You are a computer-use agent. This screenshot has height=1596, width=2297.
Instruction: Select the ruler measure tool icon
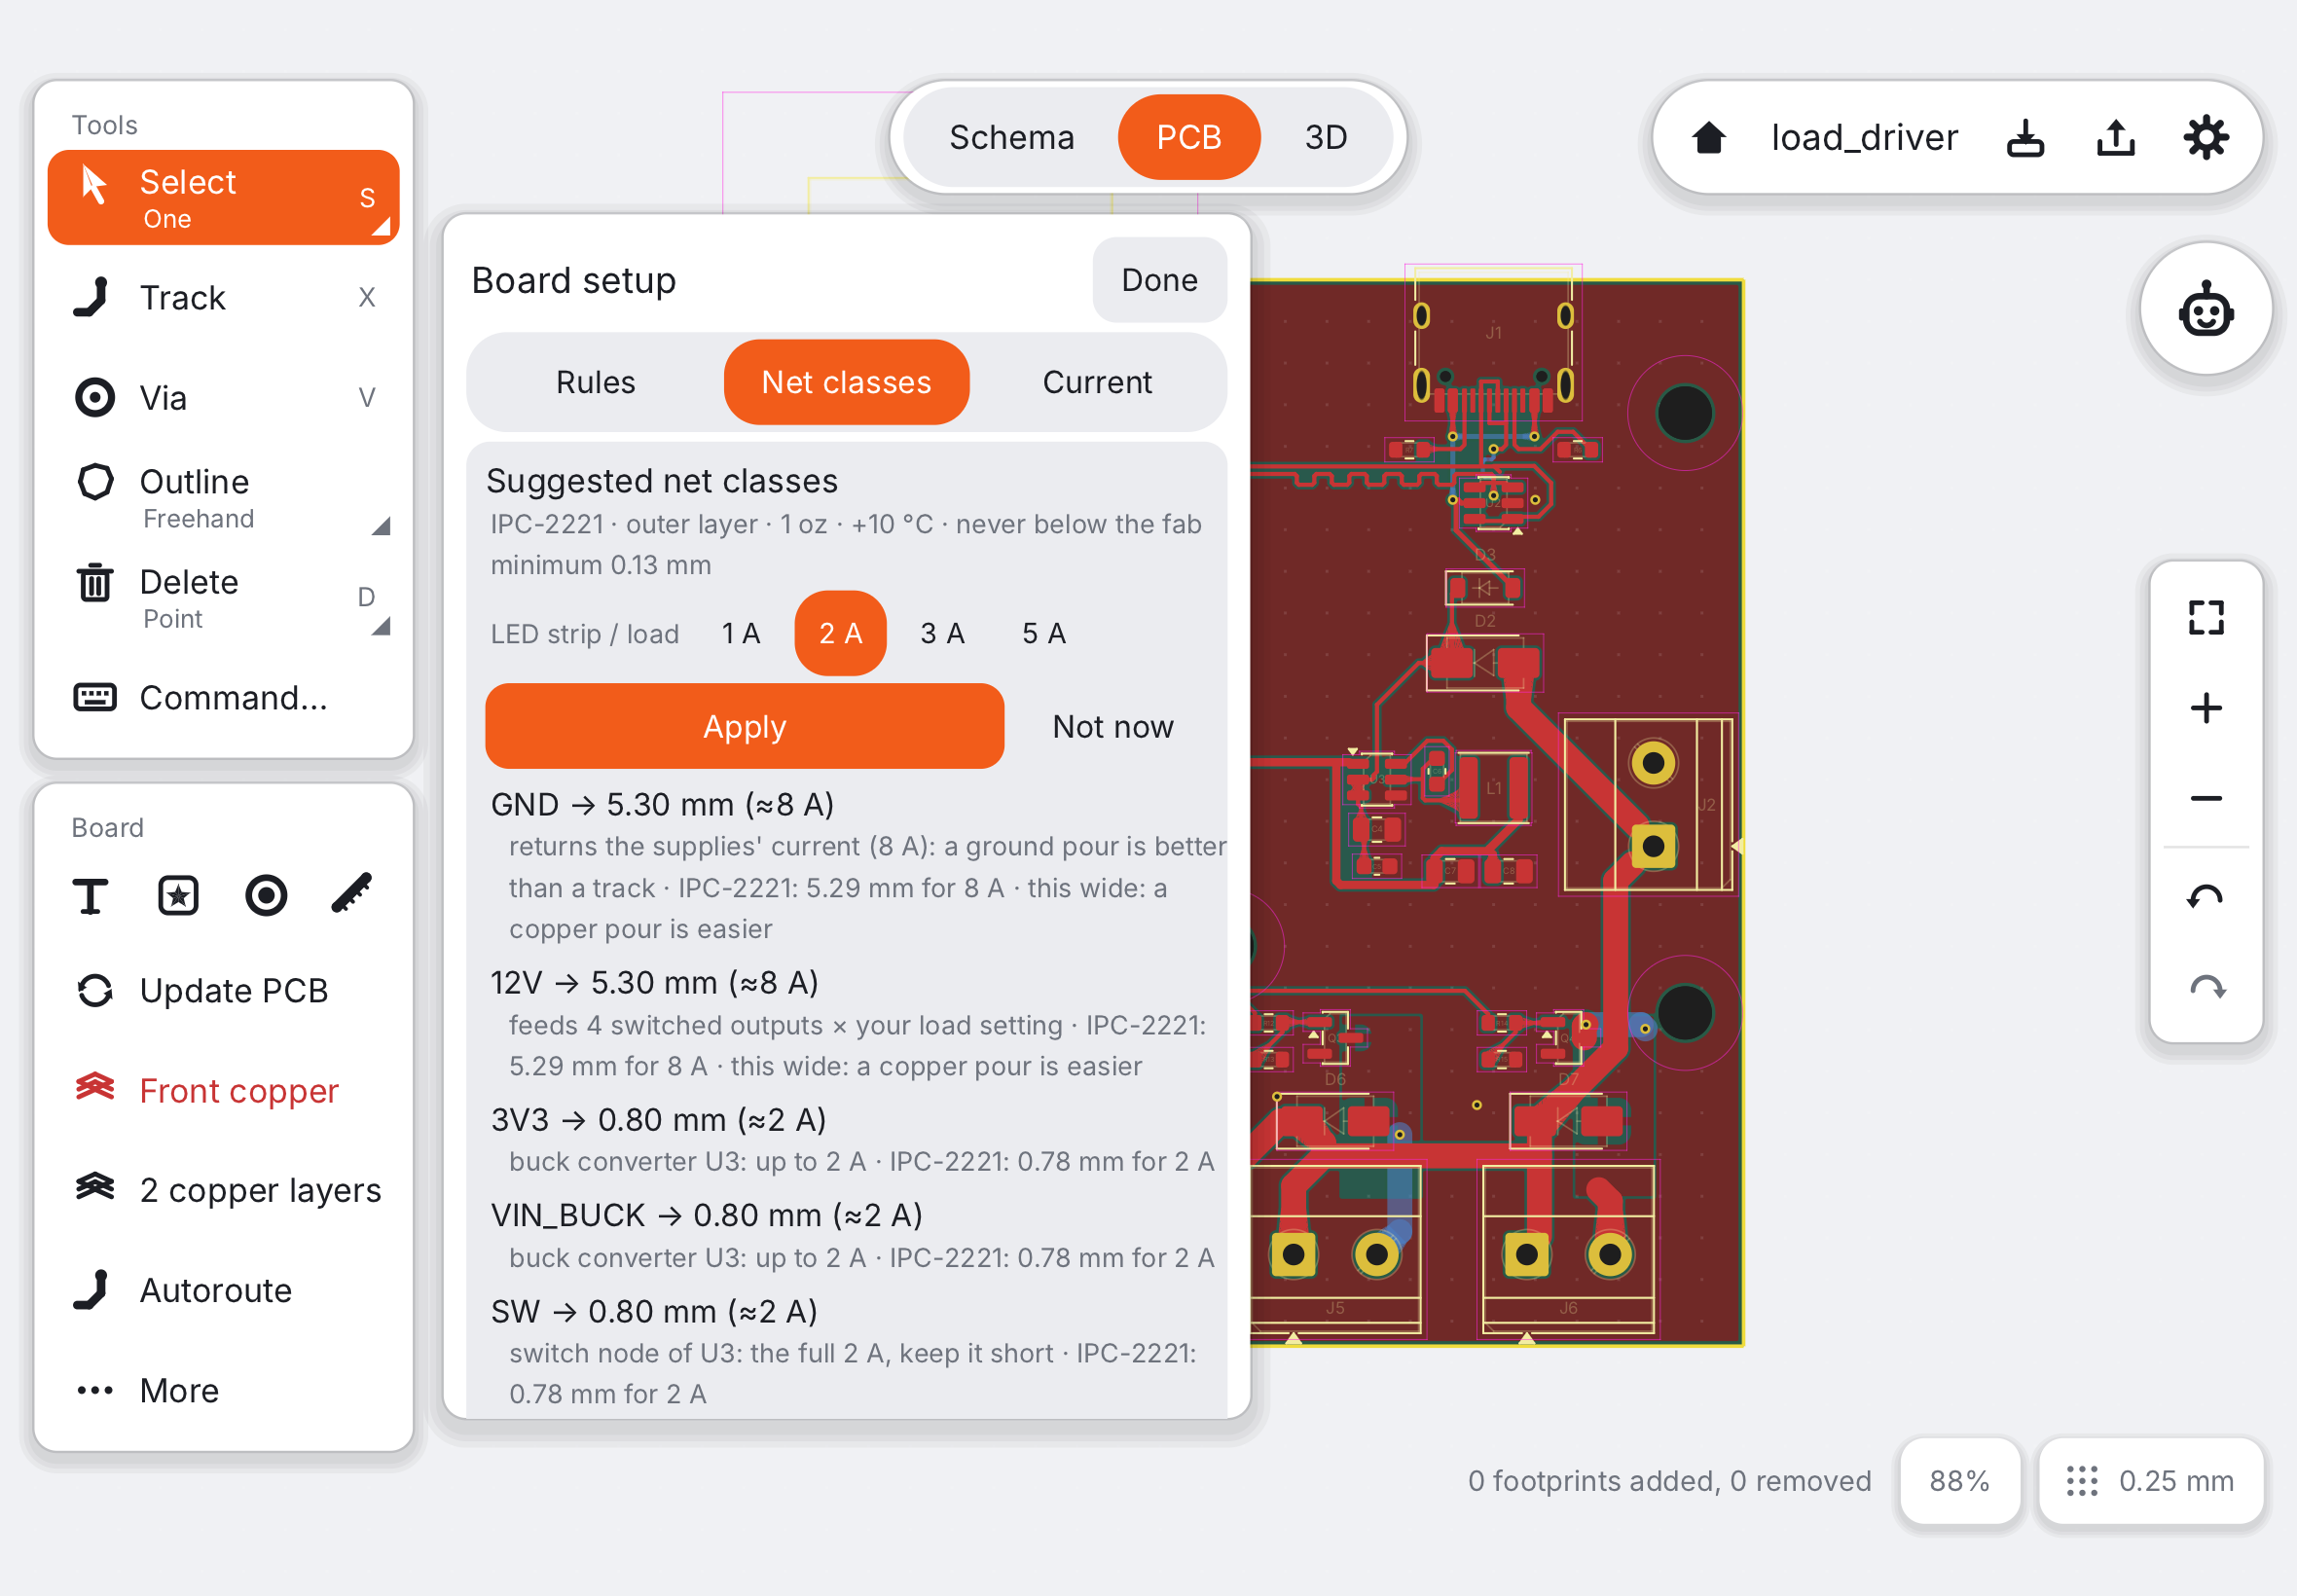(x=352, y=894)
